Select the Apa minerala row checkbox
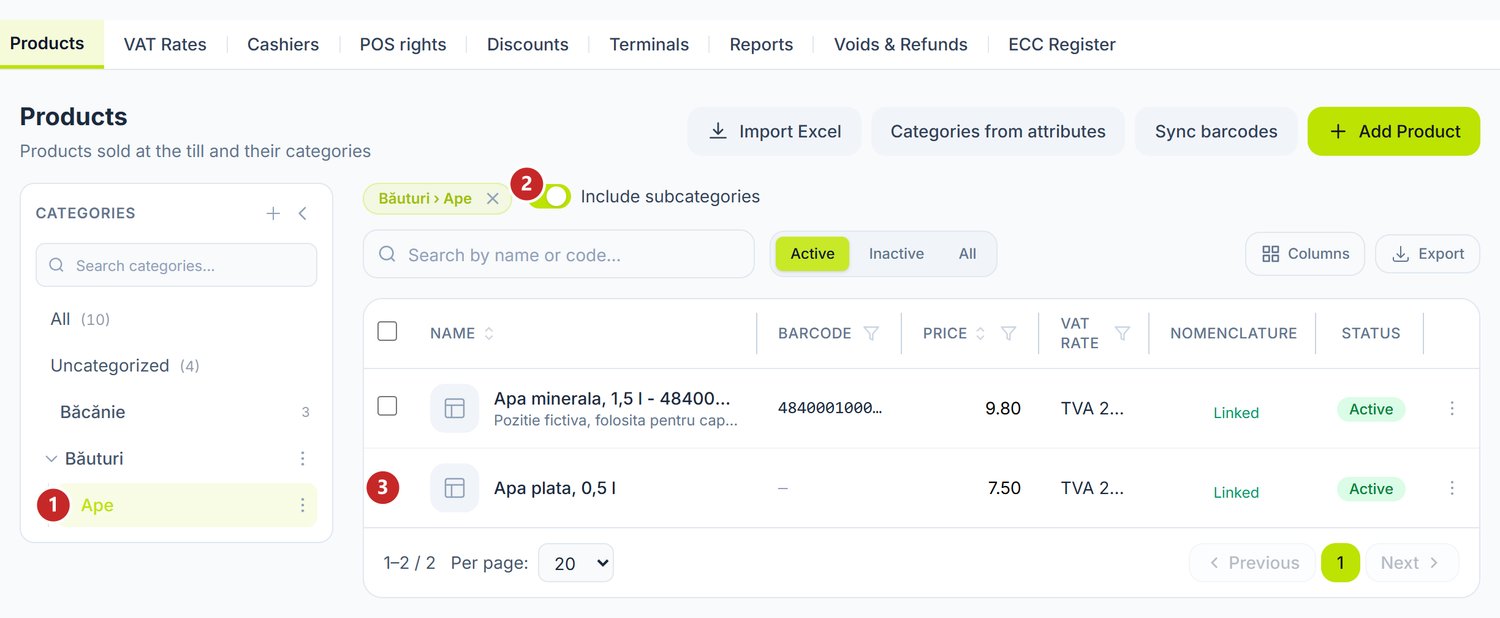The height and width of the screenshot is (618, 1500). [387, 406]
